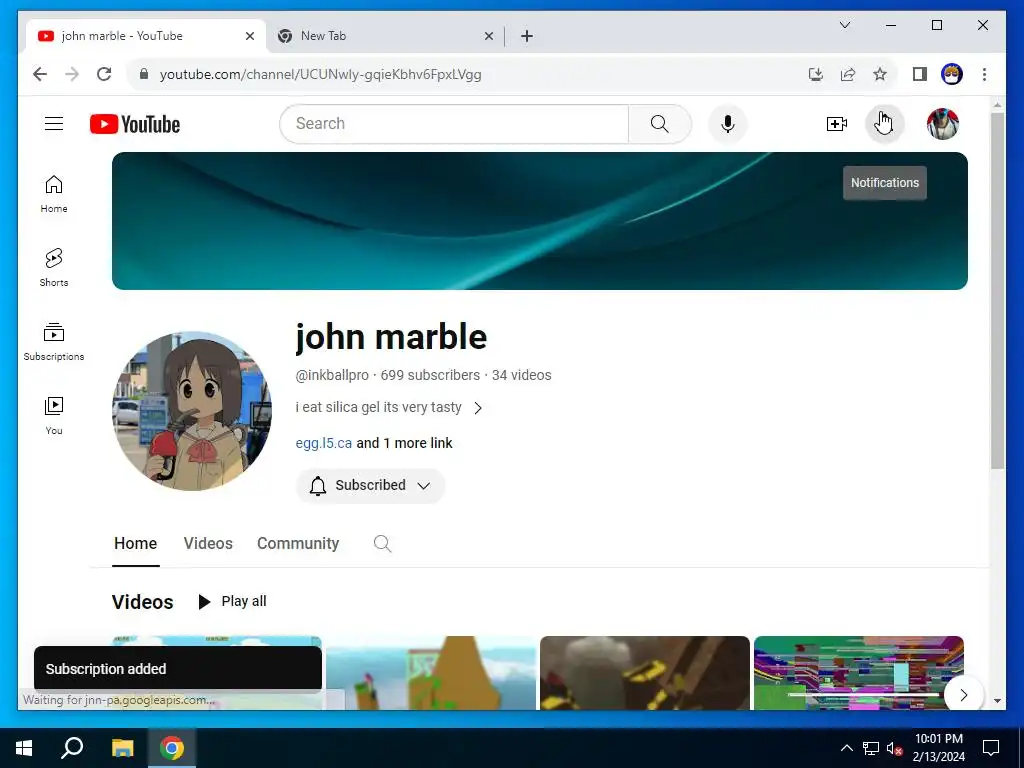
Task: Switch to the Videos tab
Action: click(x=208, y=543)
